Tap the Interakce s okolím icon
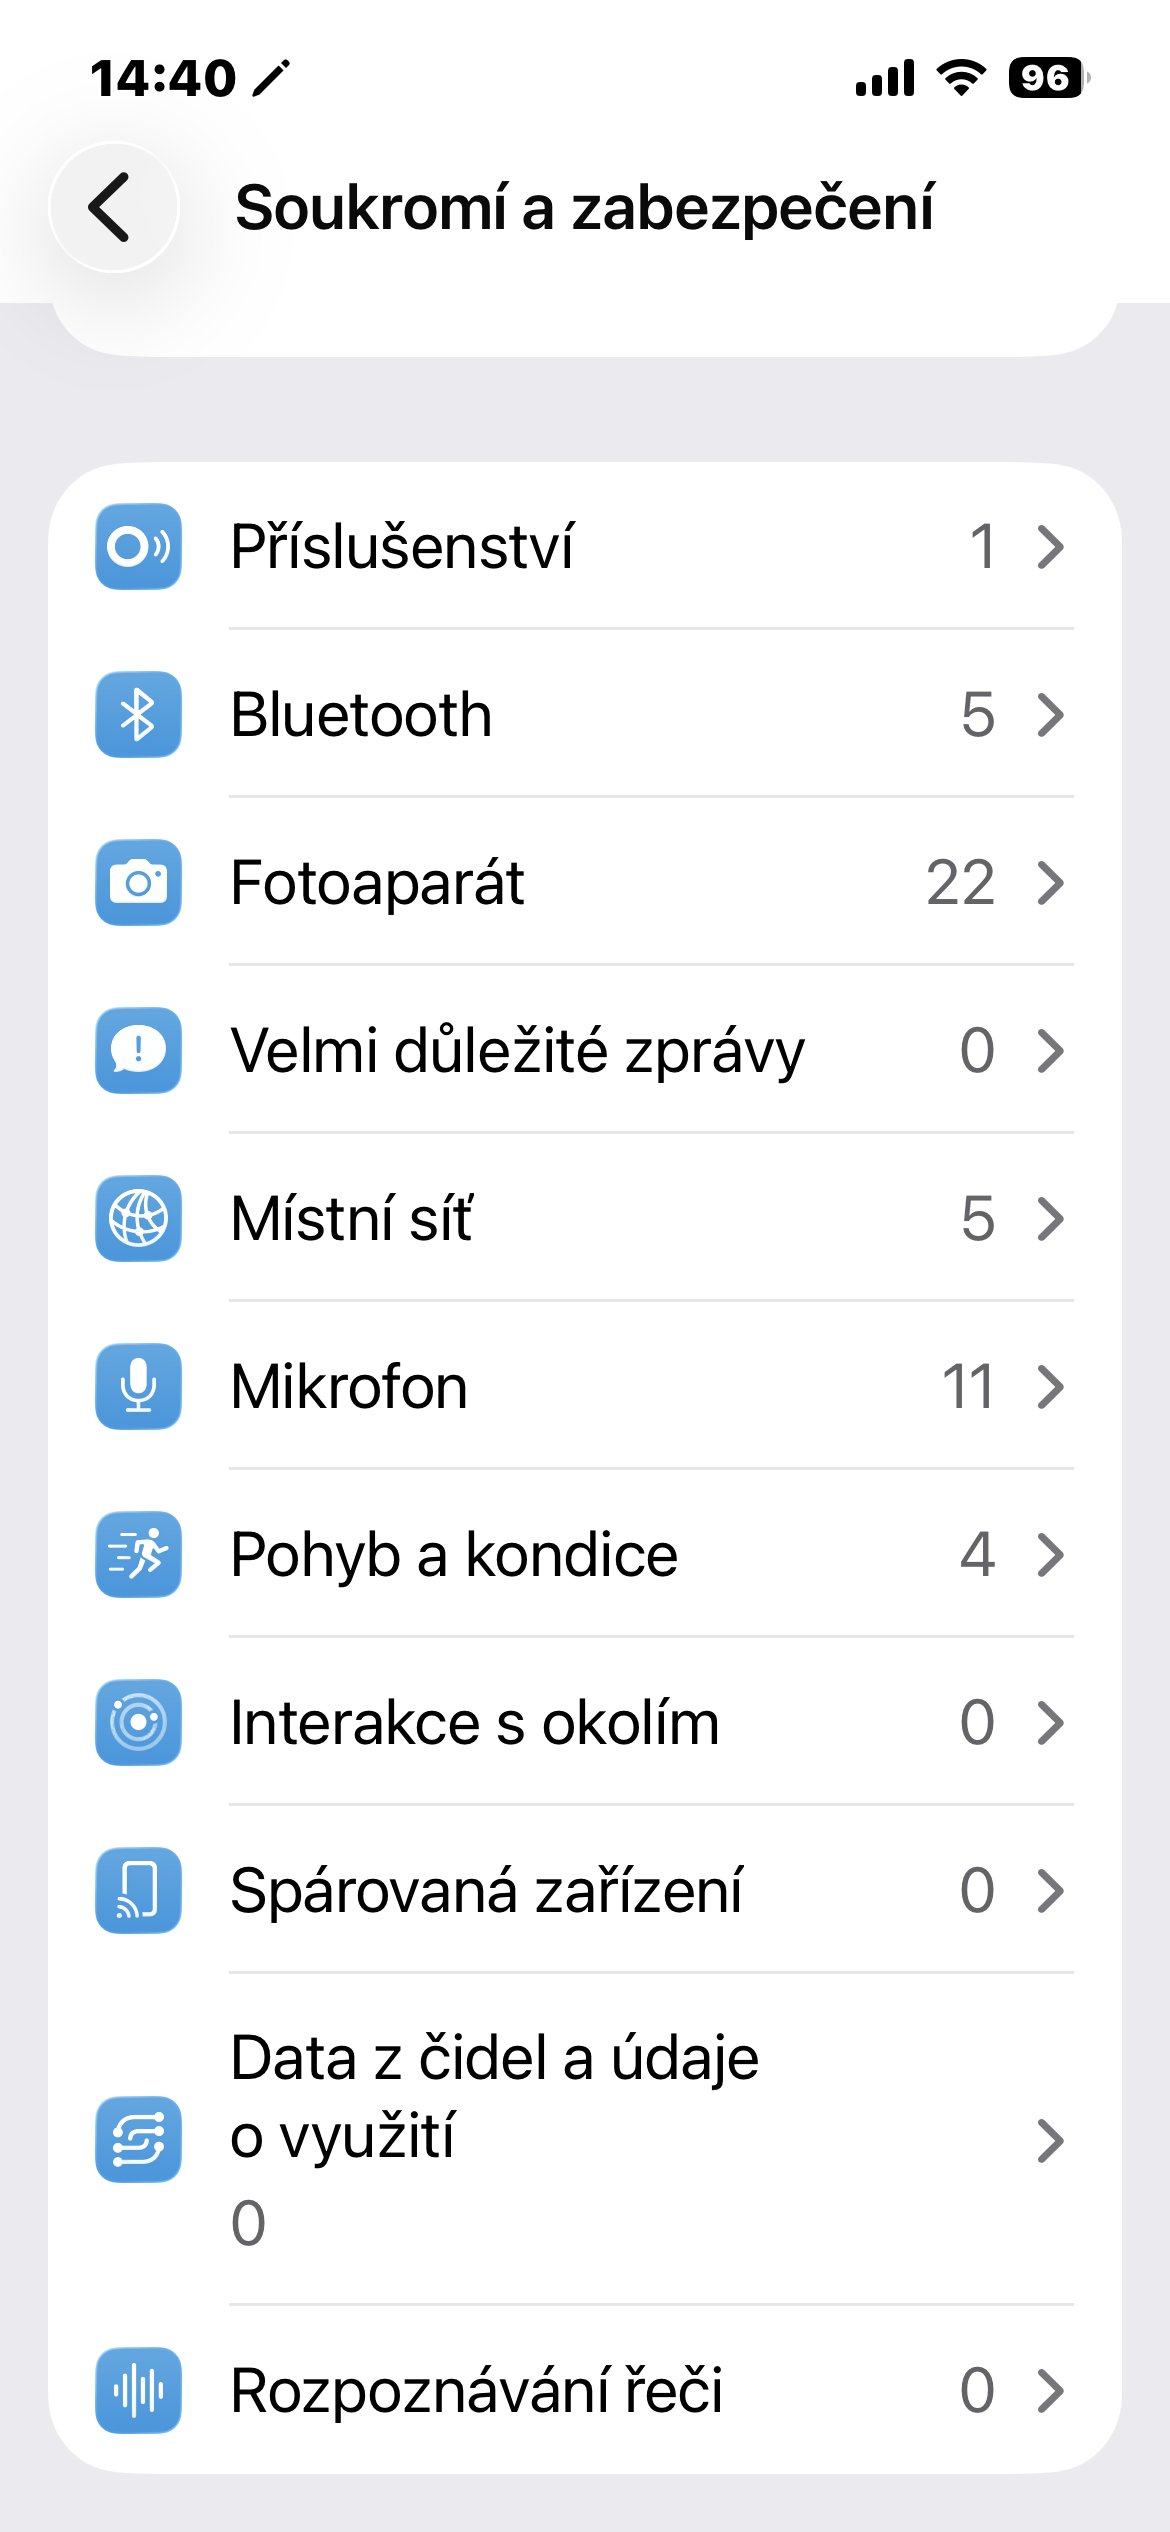Screen dimensions: 1170x2532 (138, 1723)
